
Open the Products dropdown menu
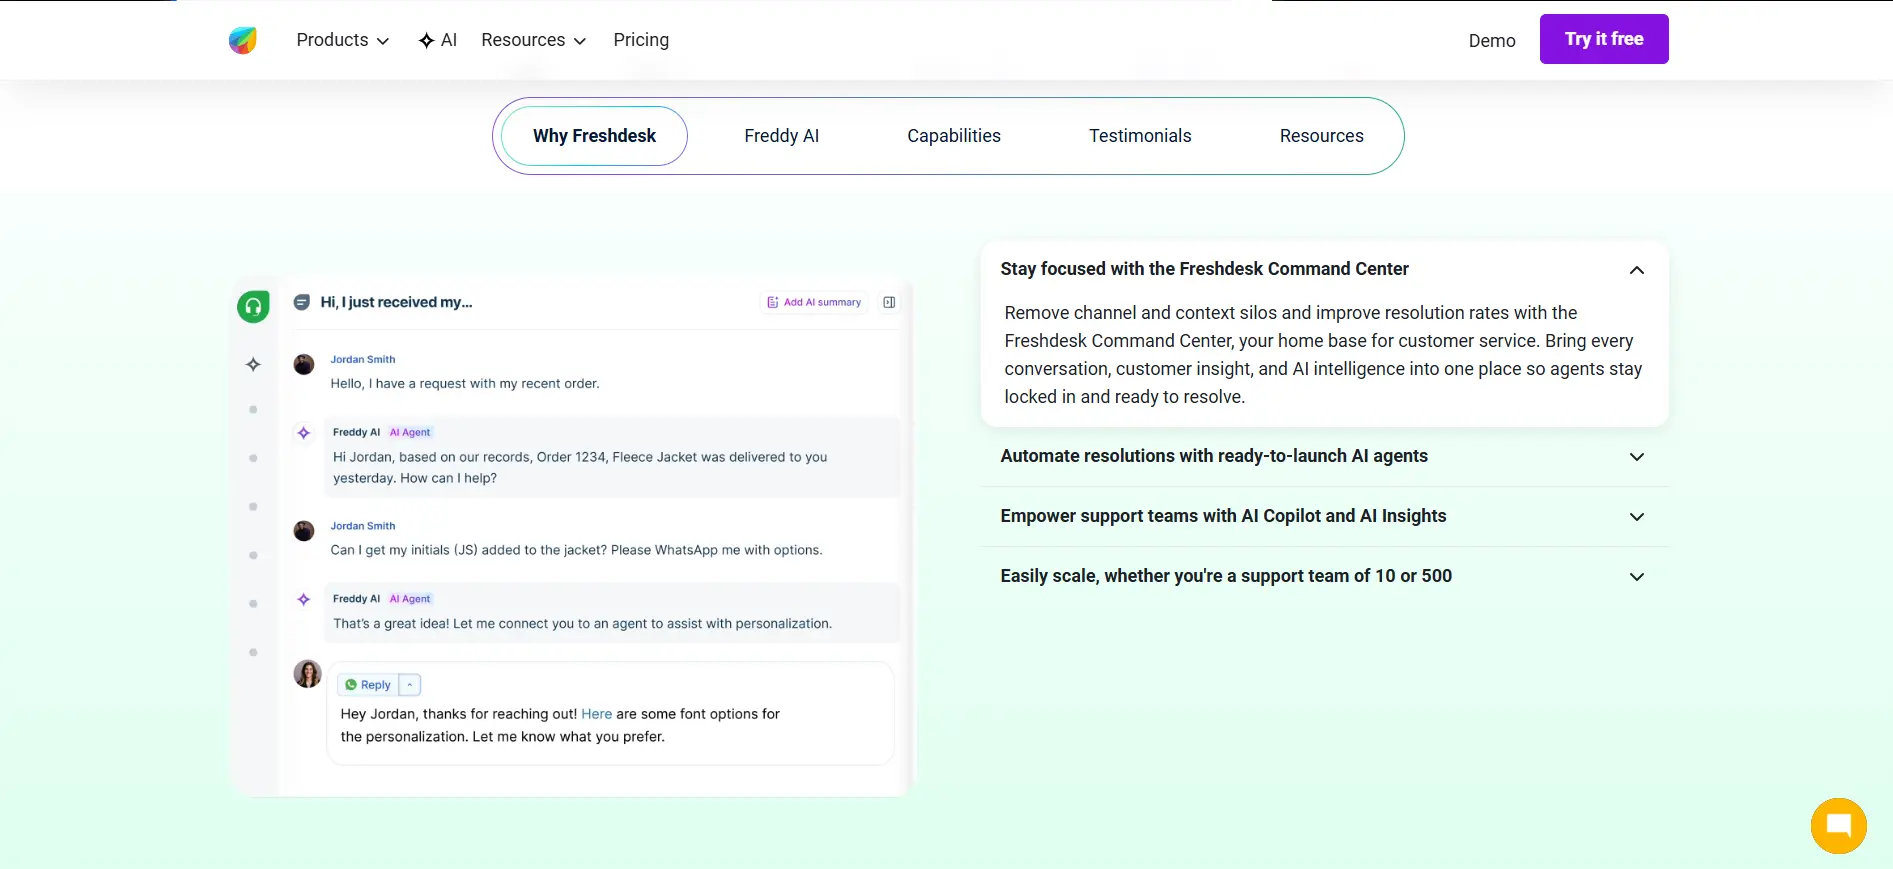(342, 40)
